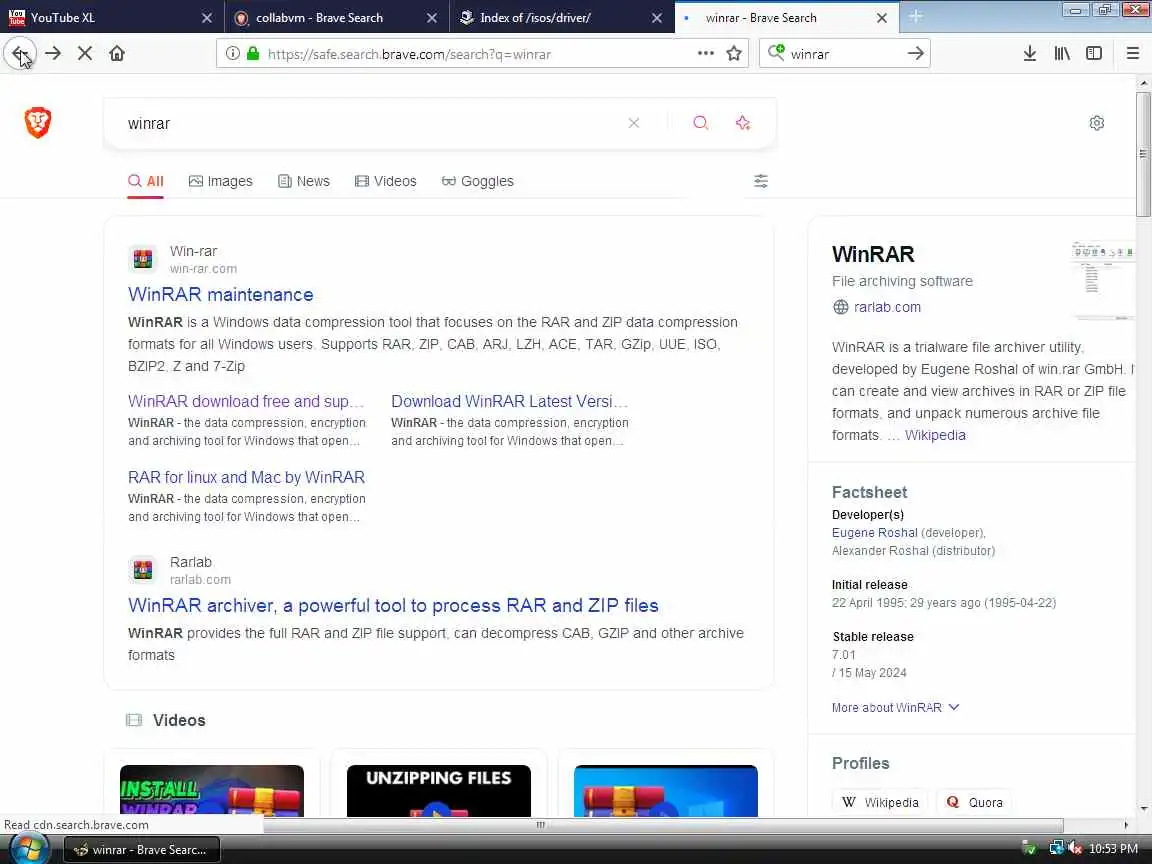Open Wikipedia profile button
Viewport: 1152px width, 864px height.
point(880,802)
